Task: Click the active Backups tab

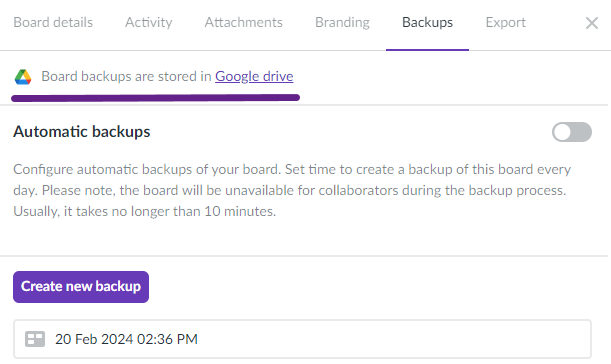Action: click(427, 23)
